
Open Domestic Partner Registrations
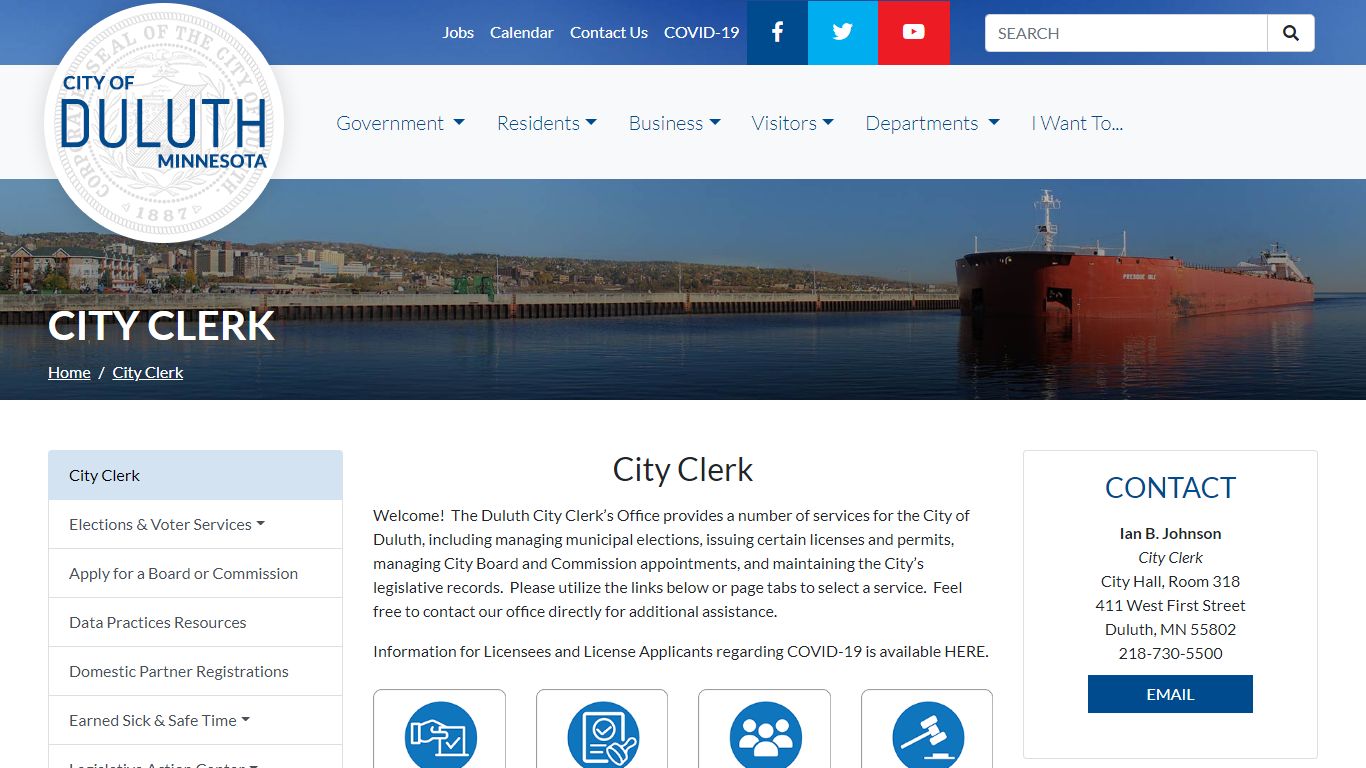pyautogui.click(x=195, y=671)
